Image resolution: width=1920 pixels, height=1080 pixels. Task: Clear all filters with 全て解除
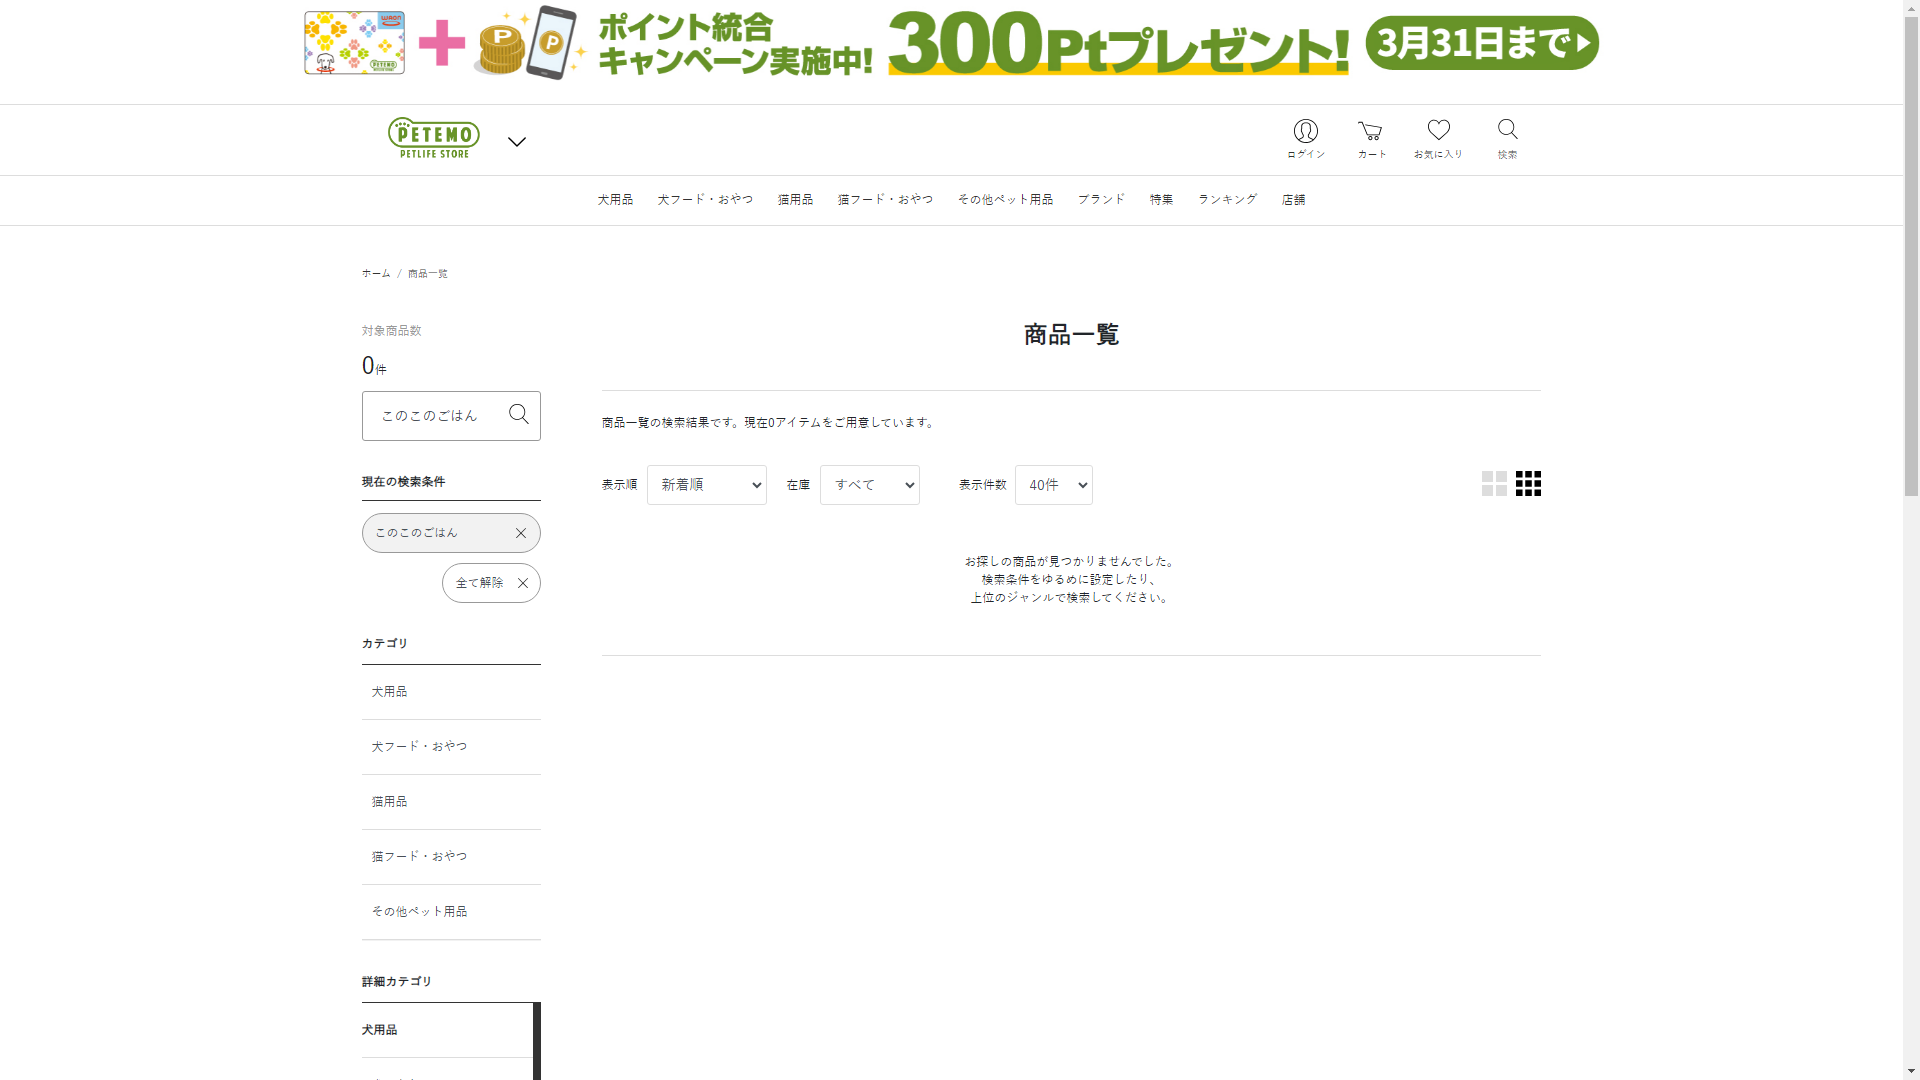(x=491, y=583)
